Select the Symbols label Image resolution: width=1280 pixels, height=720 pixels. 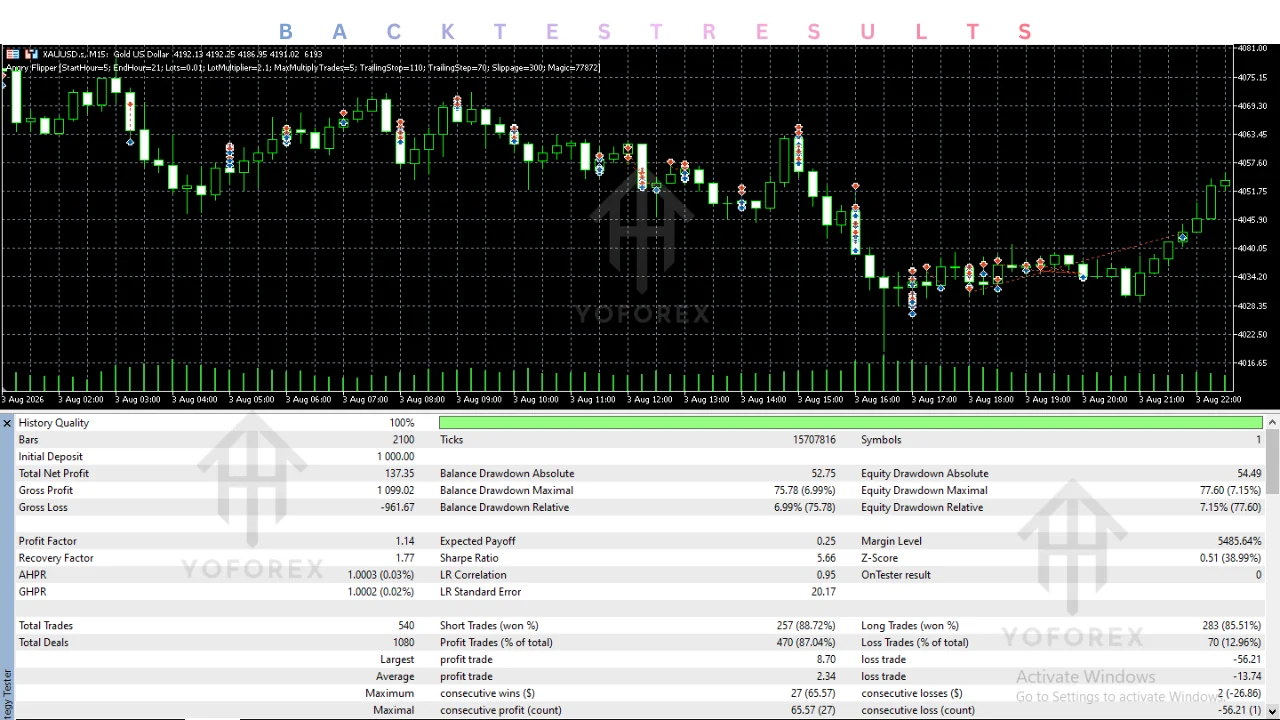click(x=881, y=440)
